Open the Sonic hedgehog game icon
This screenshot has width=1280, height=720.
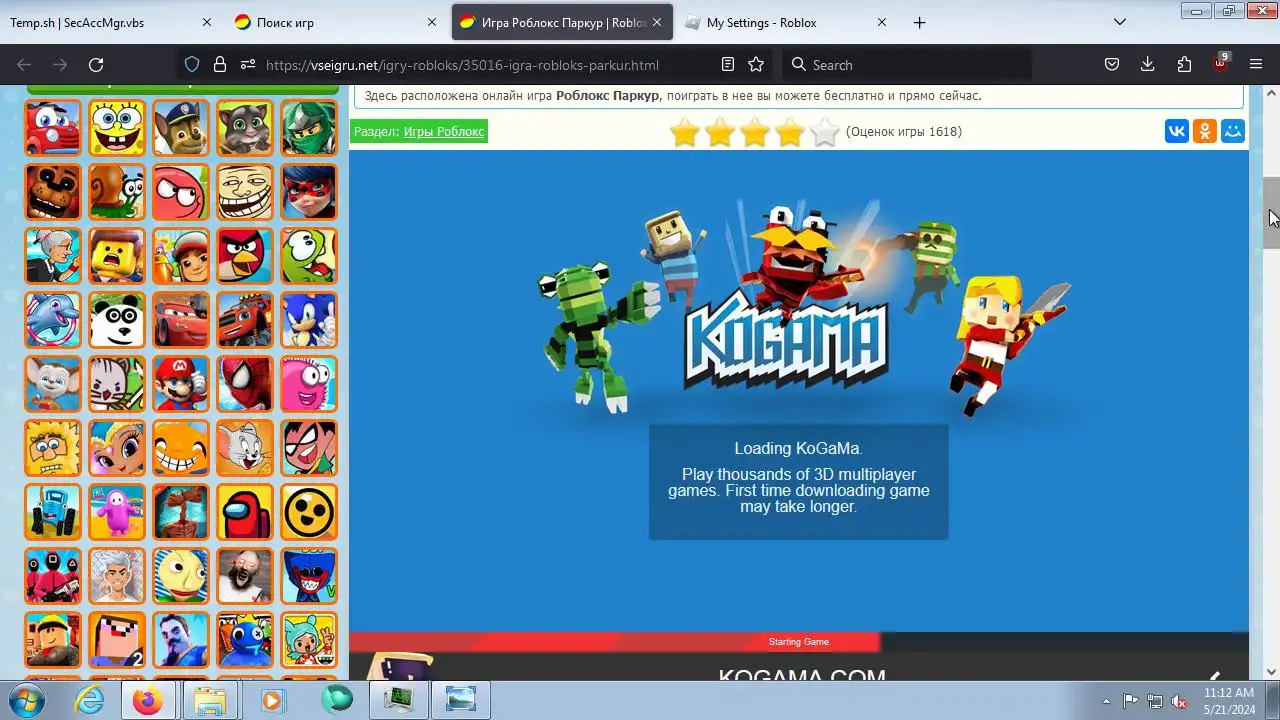click(x=309, y=320)
